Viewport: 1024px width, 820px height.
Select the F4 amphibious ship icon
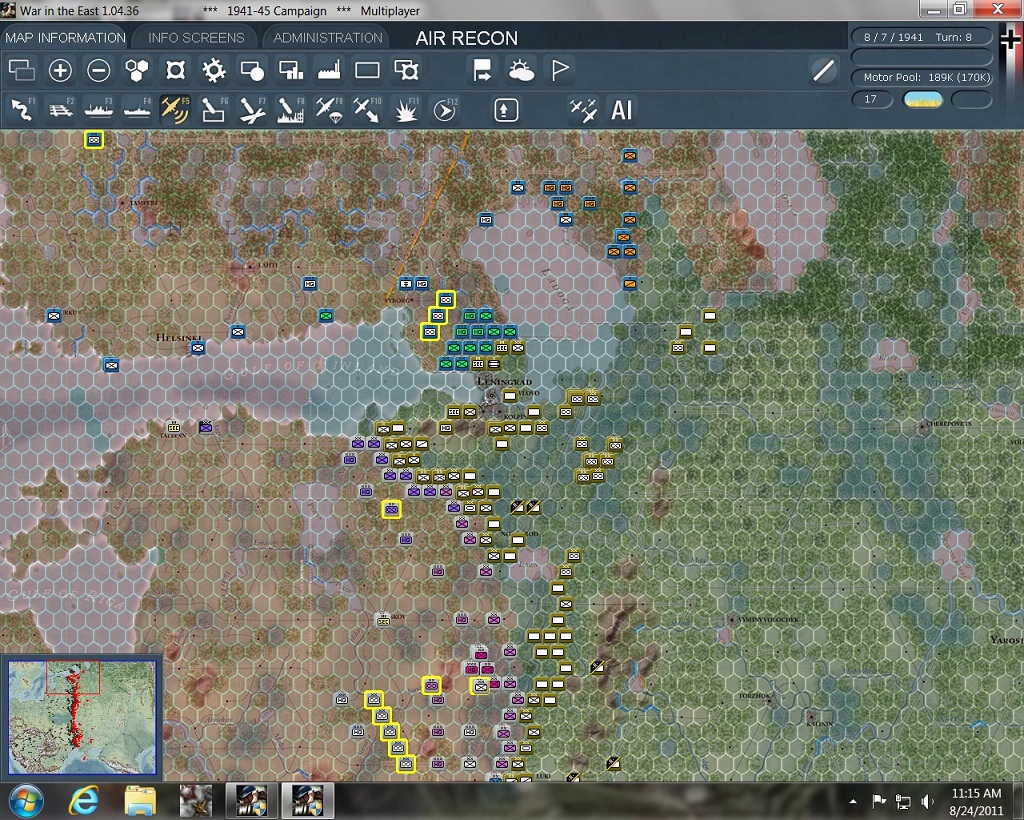point(137,110)
